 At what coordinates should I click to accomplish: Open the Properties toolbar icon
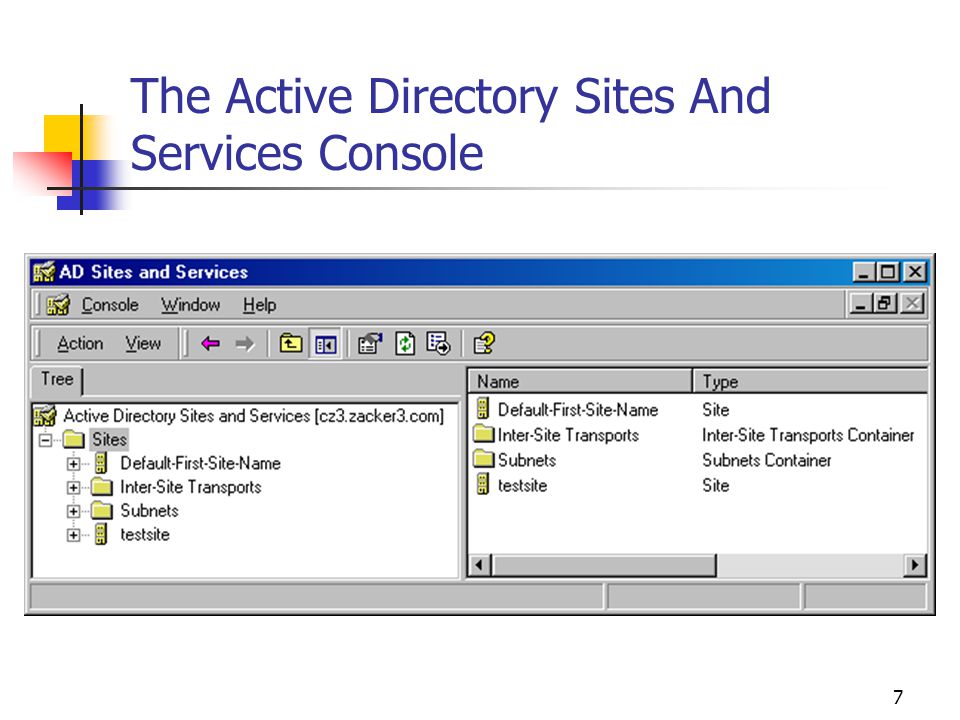click(370, 343)
